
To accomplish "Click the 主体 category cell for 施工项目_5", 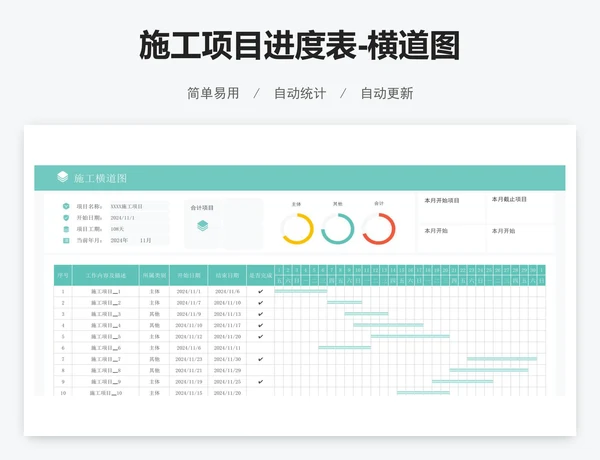I will (154, 337).
